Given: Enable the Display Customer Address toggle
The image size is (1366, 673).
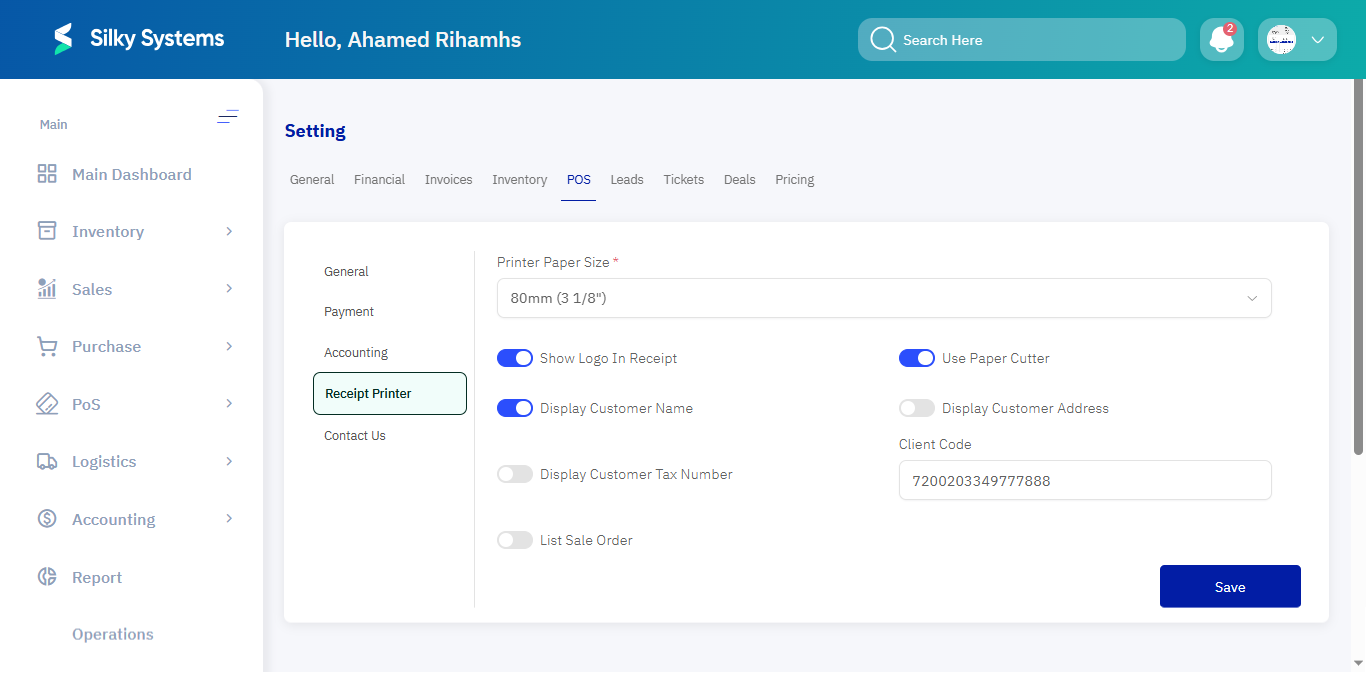Looking at the screenshot, I should click(x=916, y=408).
